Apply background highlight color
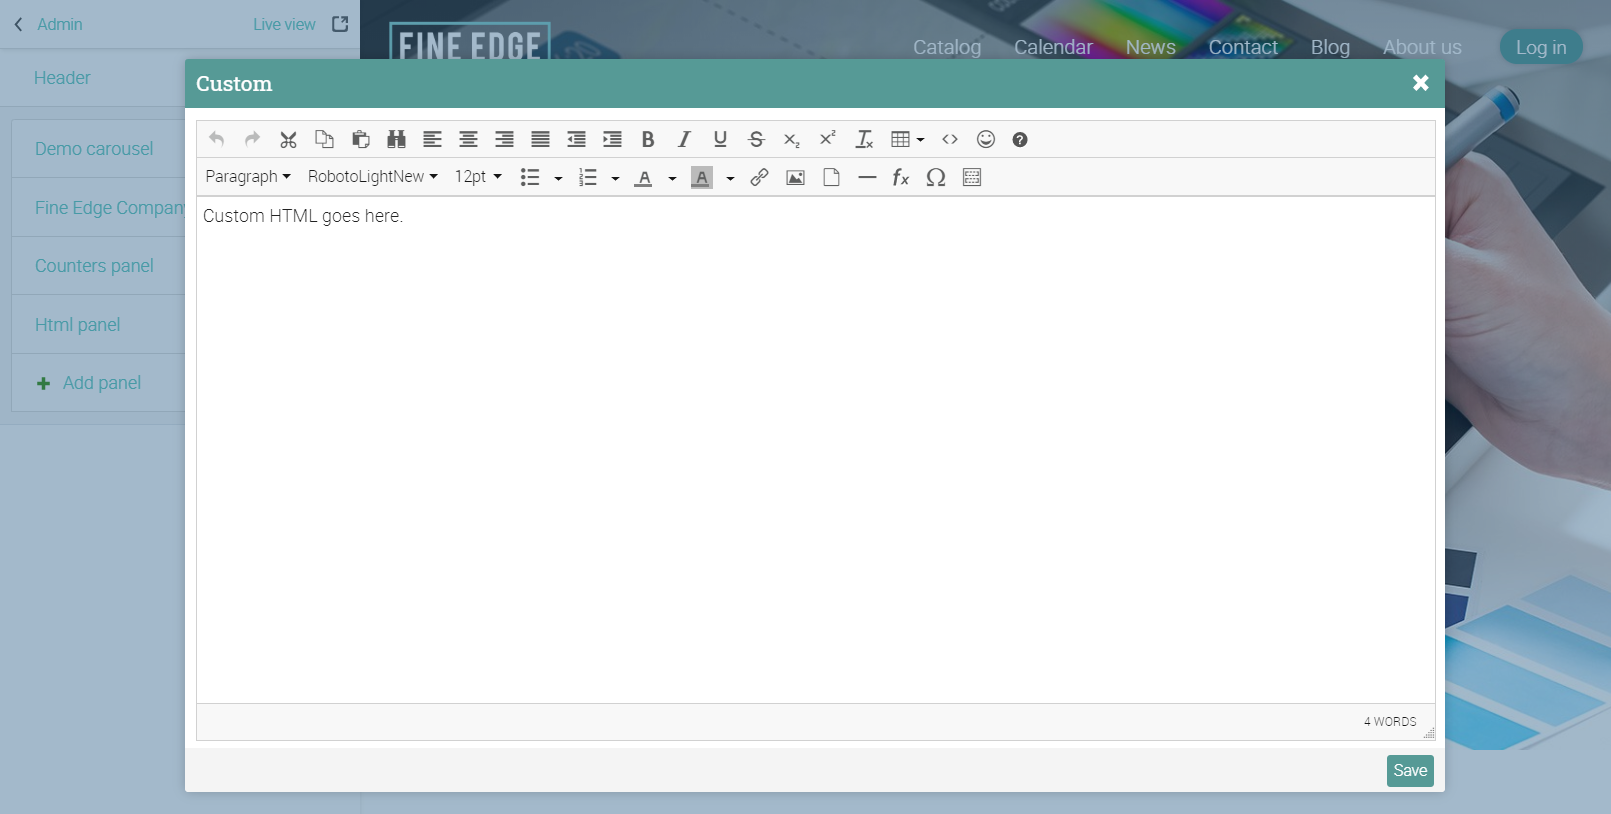This screenshot has height=814, width=1611. coord(702,177)
